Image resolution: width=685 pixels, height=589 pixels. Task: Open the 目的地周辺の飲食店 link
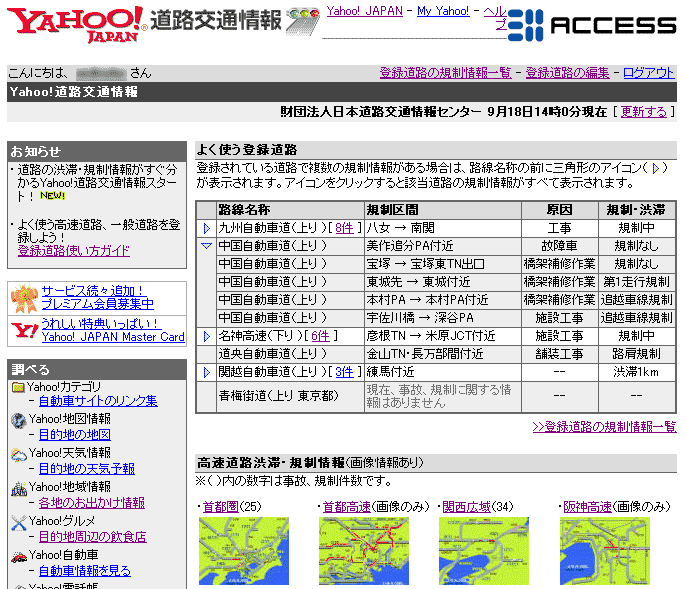92,537
